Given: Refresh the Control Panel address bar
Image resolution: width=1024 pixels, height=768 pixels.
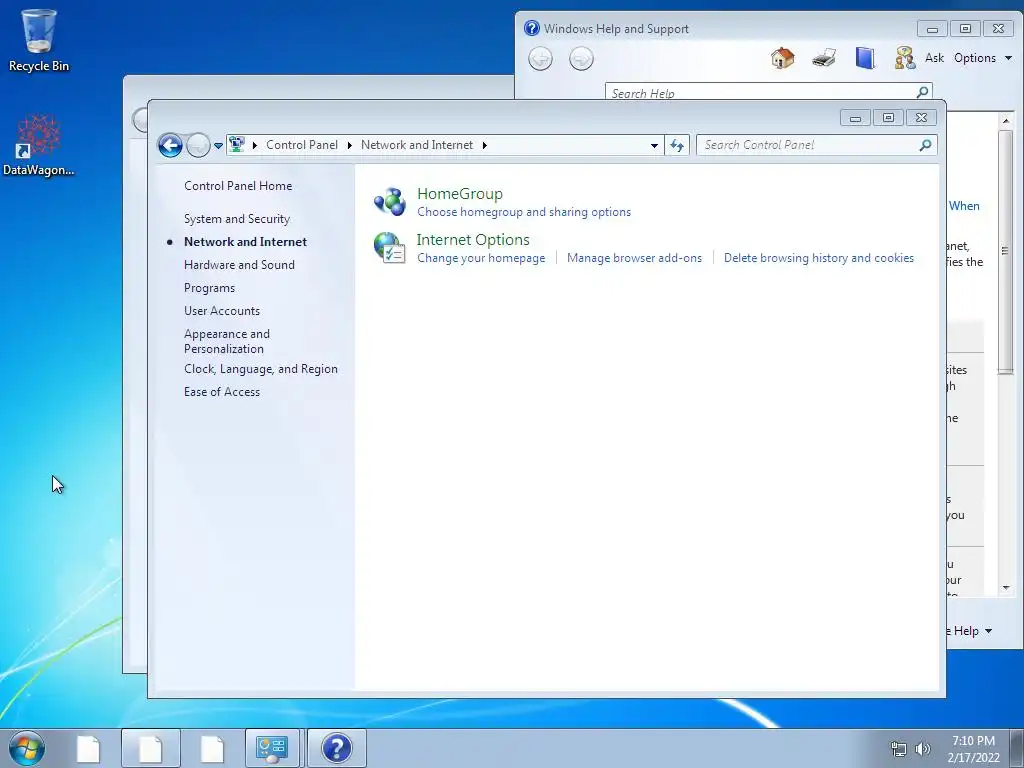Looking at the screenshot, I should click(677, 145).
